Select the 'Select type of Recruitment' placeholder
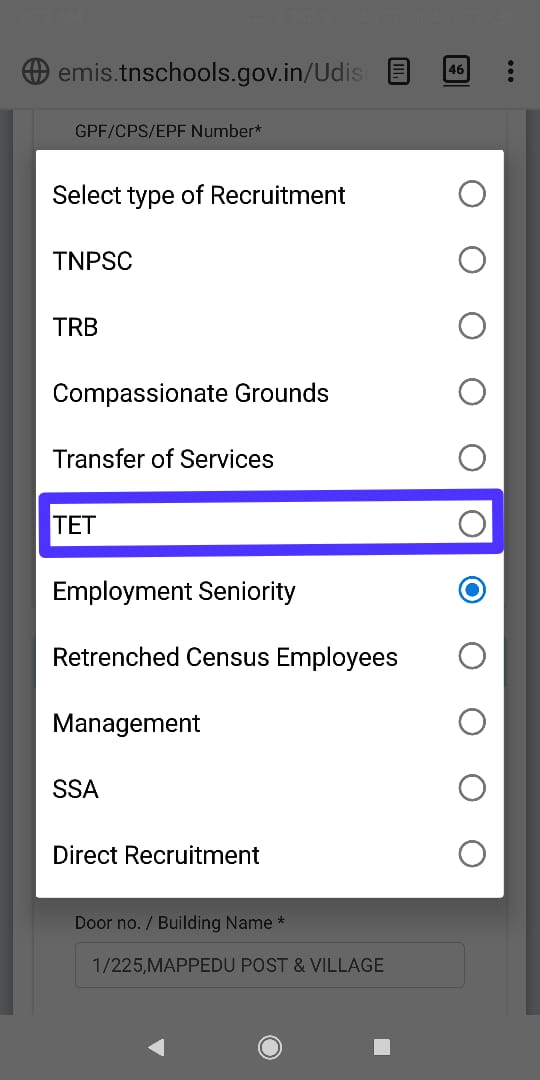The image size is (540, 1080). [x=269, y=195]
